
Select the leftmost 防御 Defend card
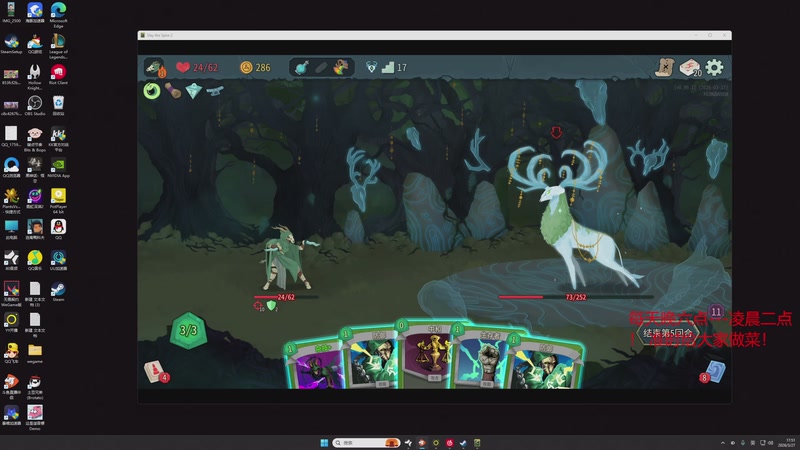tap(371, 360)
